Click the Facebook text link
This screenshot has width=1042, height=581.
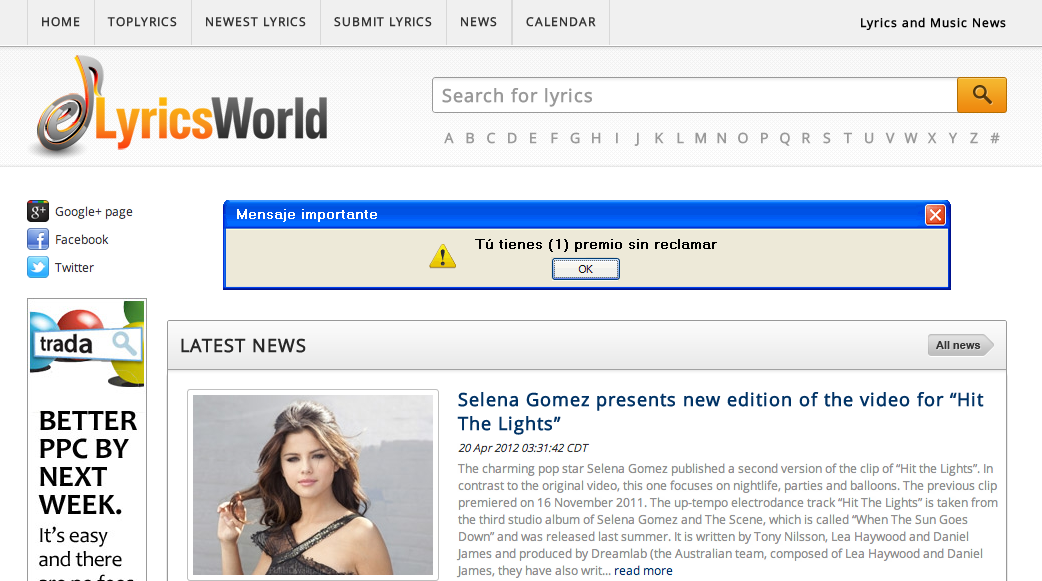tap(82, 239)
